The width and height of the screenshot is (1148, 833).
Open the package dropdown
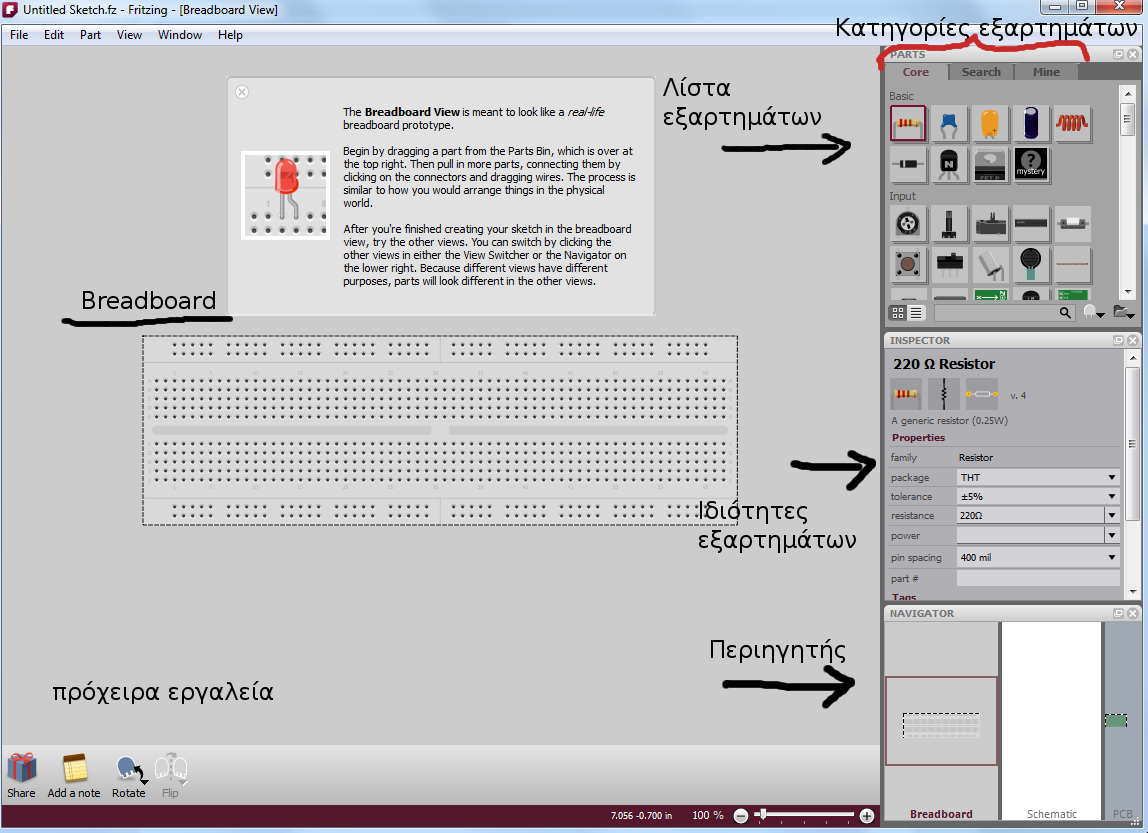(1038, 477)
